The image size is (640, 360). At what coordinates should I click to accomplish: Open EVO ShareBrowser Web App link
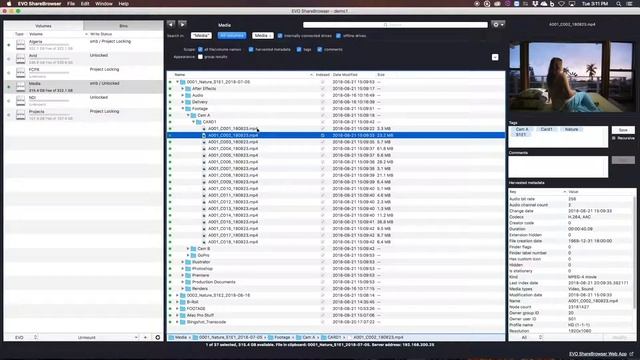point(598,354)
